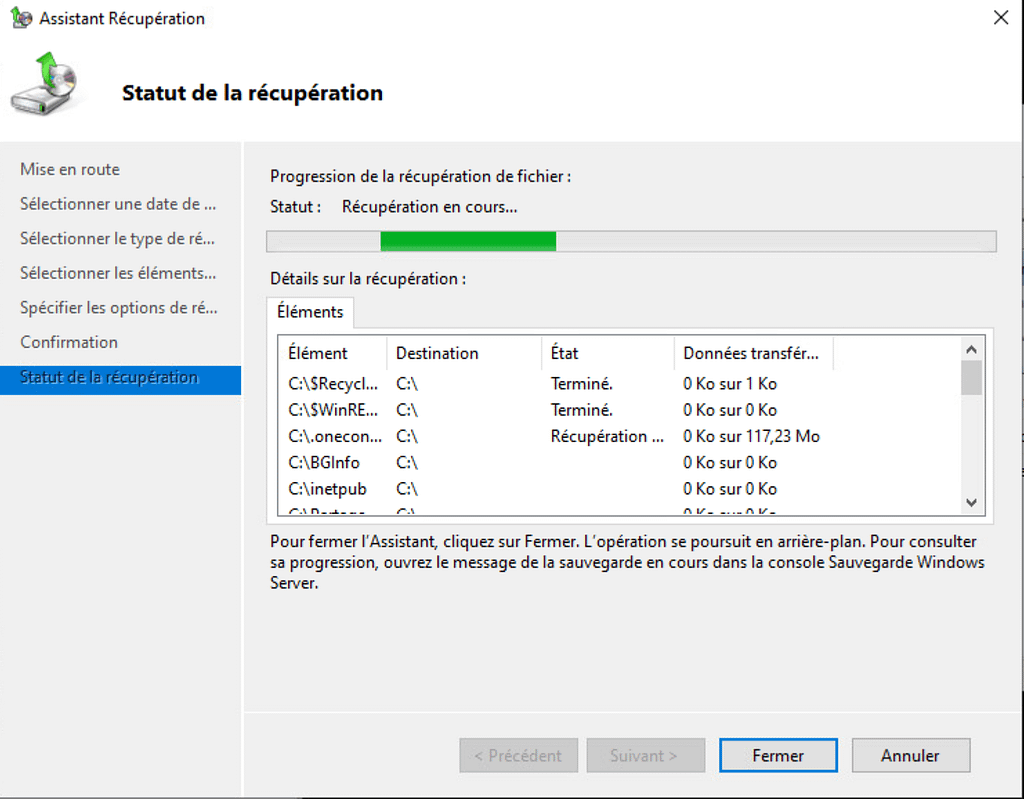Sort by the Destination column header

tap(437, 353)
